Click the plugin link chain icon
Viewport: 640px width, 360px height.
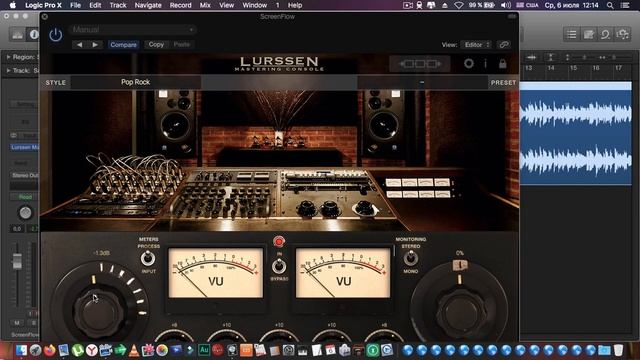pyautogui.click(x=504, y=45)
